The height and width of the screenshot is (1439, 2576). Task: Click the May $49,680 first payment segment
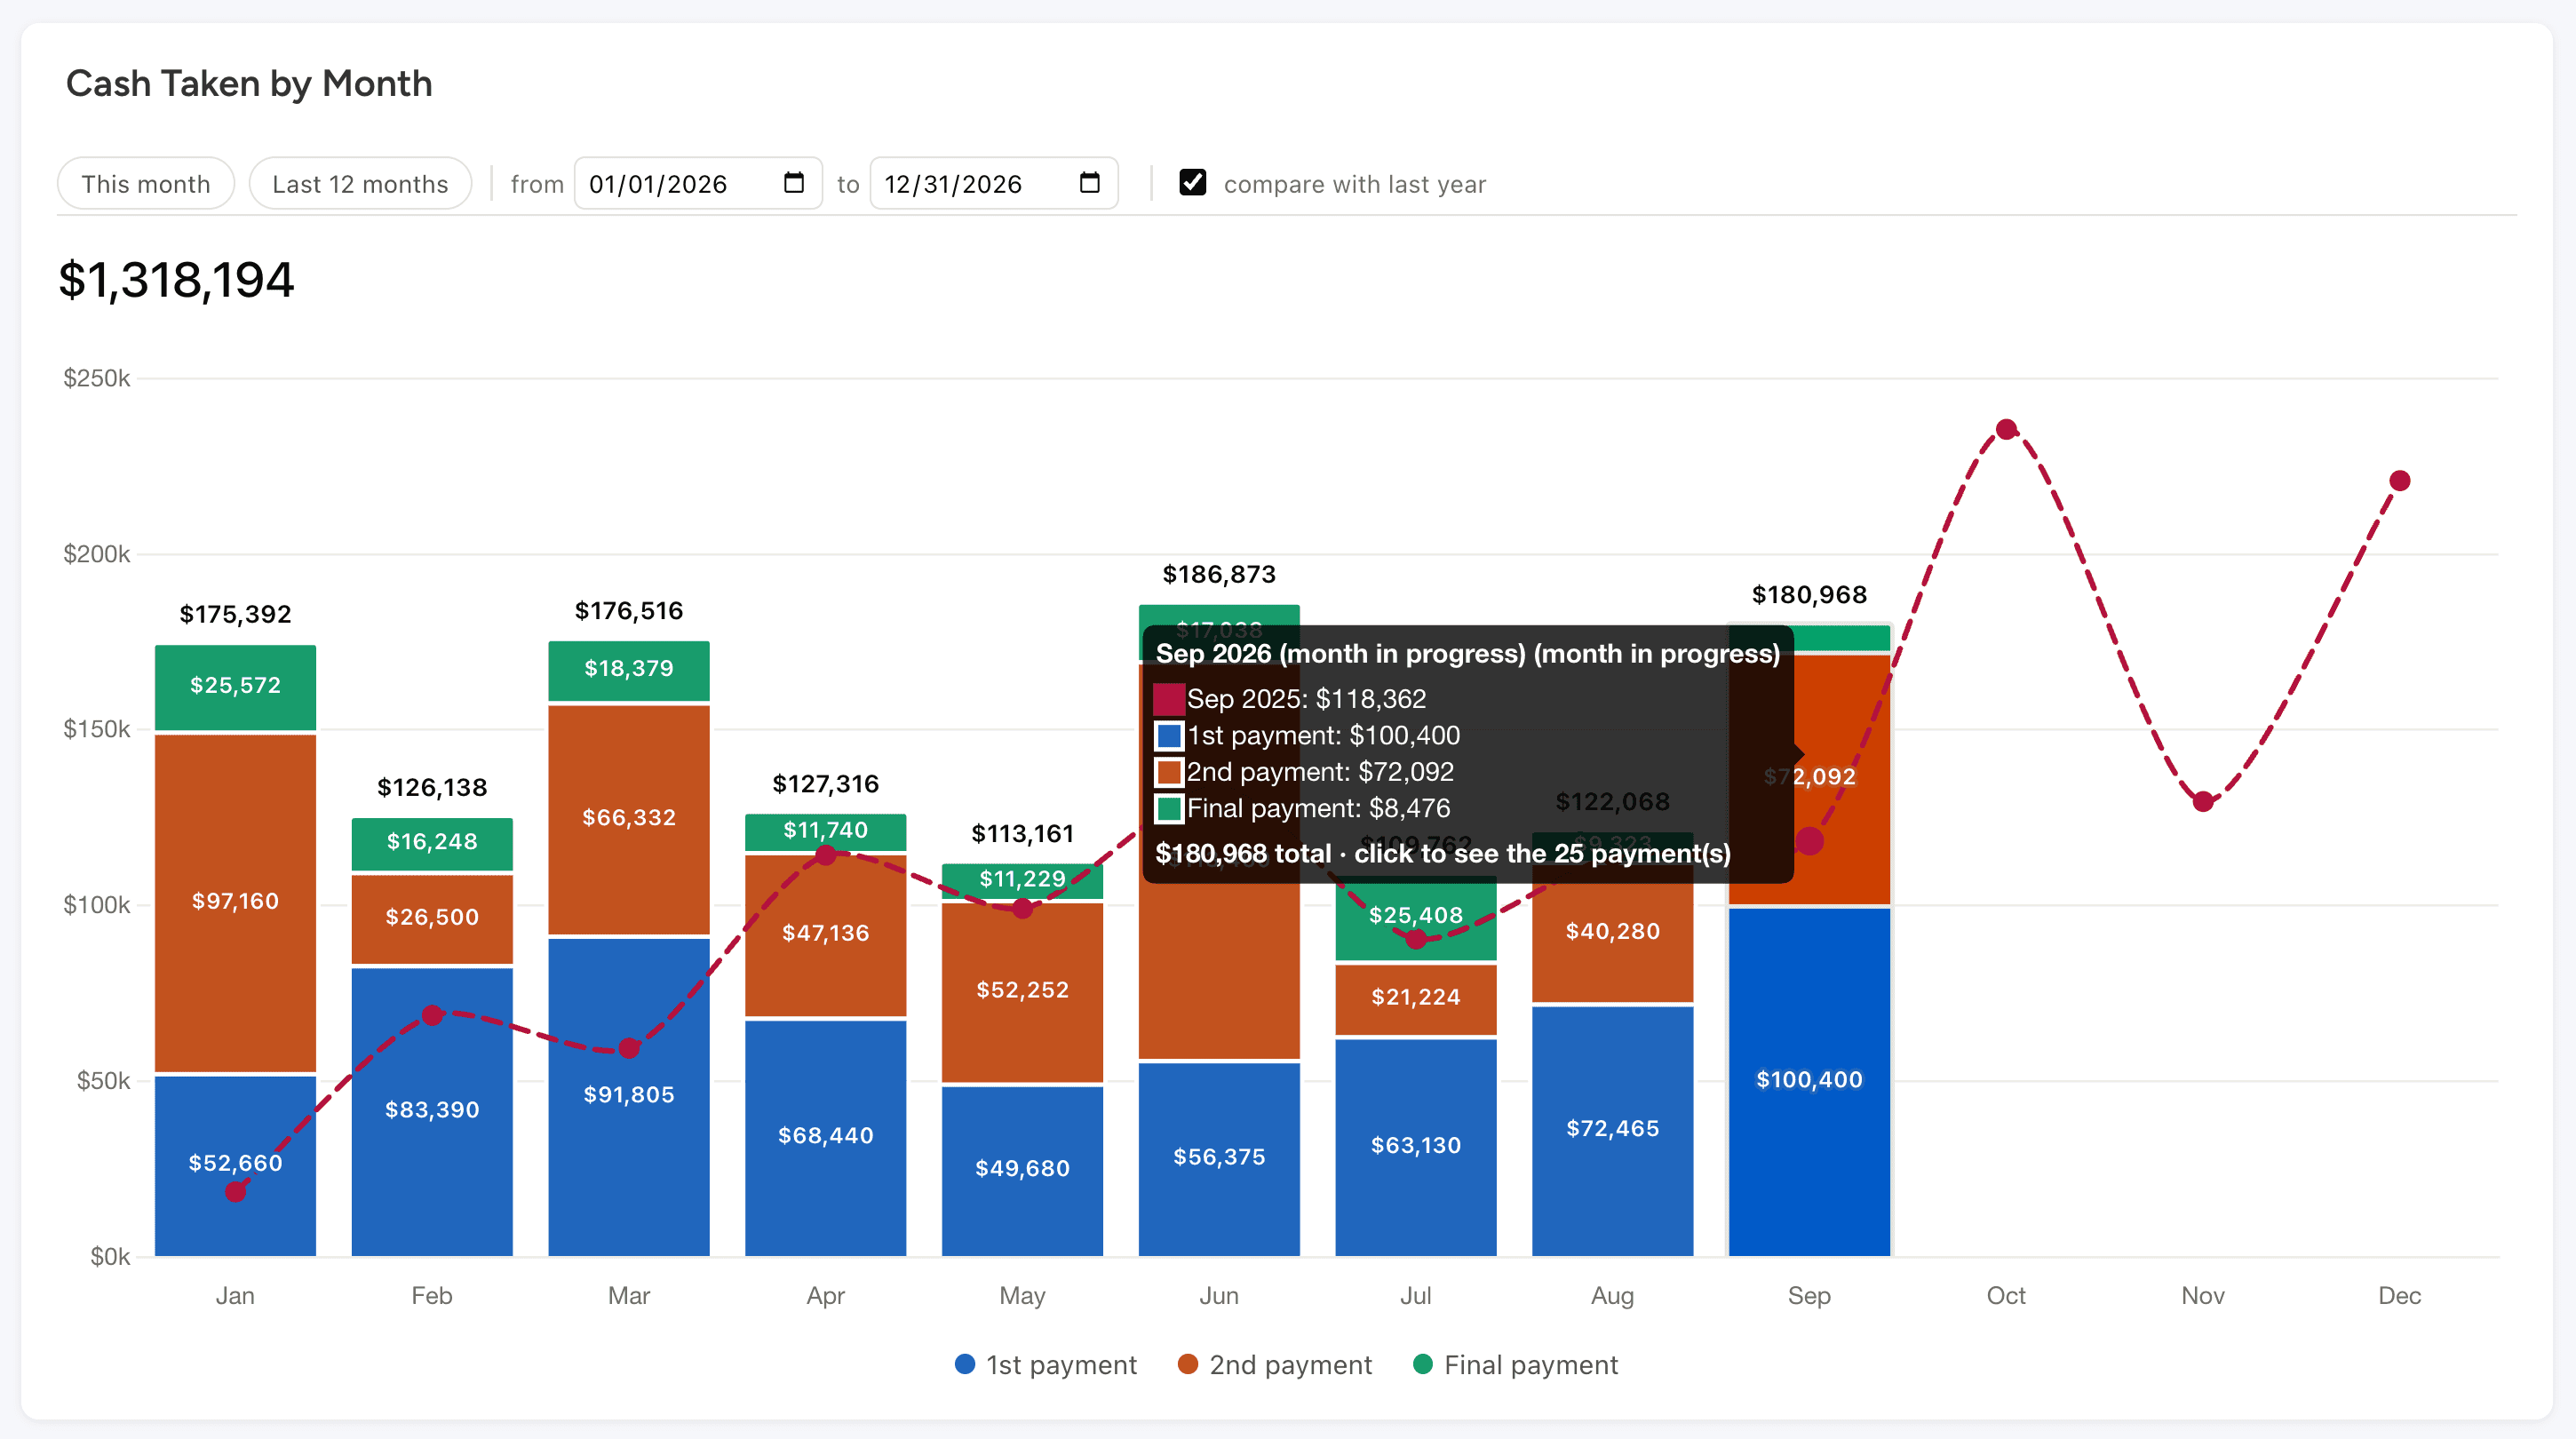point(1022,1171)
